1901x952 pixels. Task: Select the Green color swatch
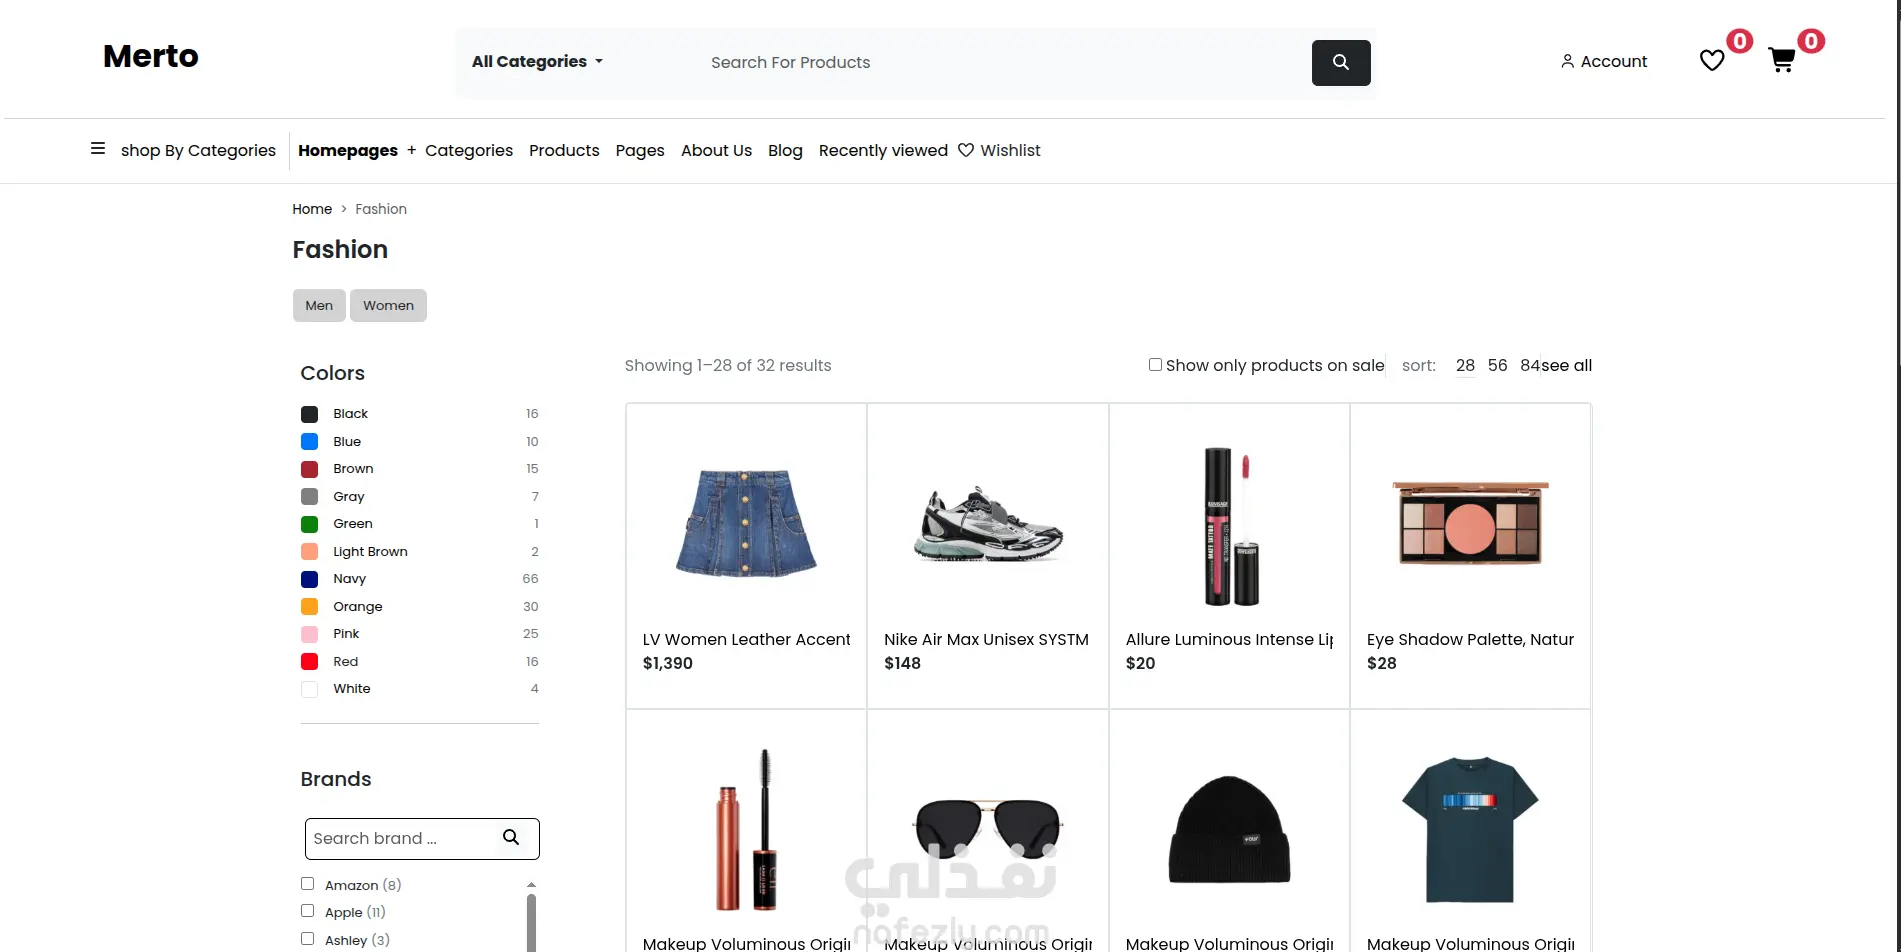click(x=310, y=524)
